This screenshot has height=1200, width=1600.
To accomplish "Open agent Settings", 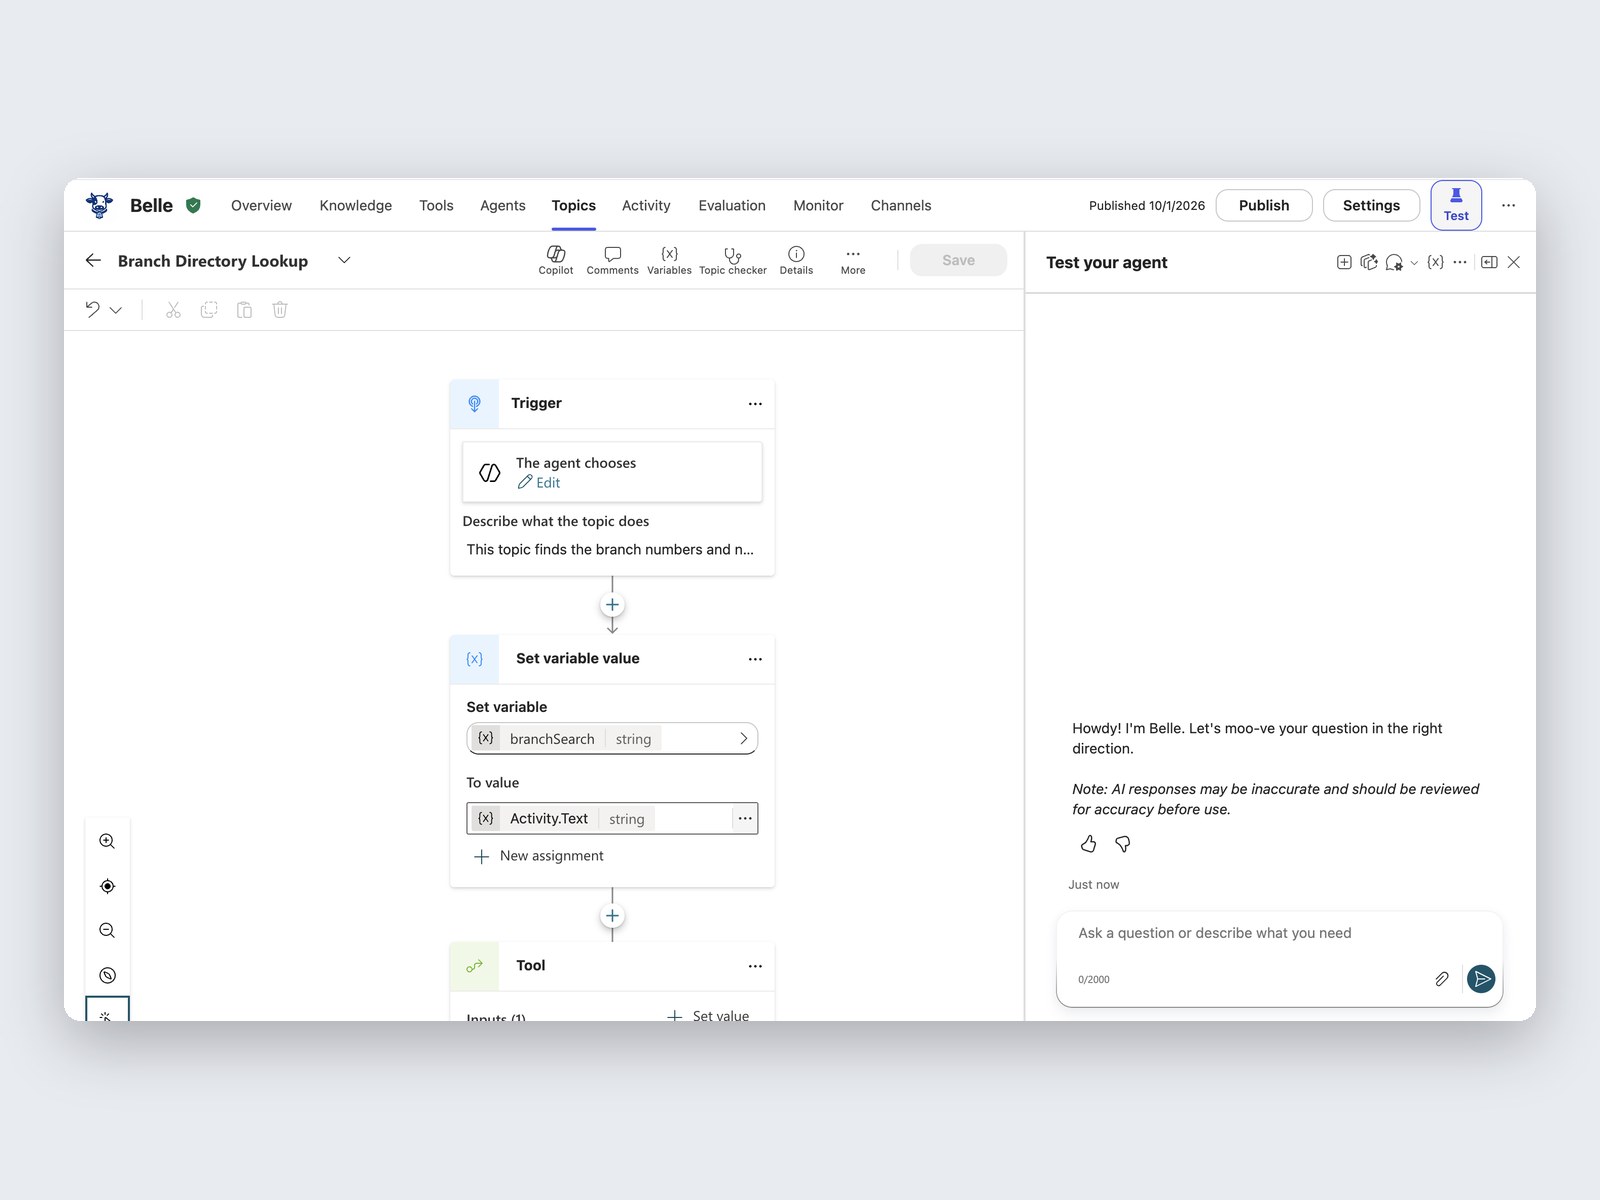I will click(x=1371, y=205).
